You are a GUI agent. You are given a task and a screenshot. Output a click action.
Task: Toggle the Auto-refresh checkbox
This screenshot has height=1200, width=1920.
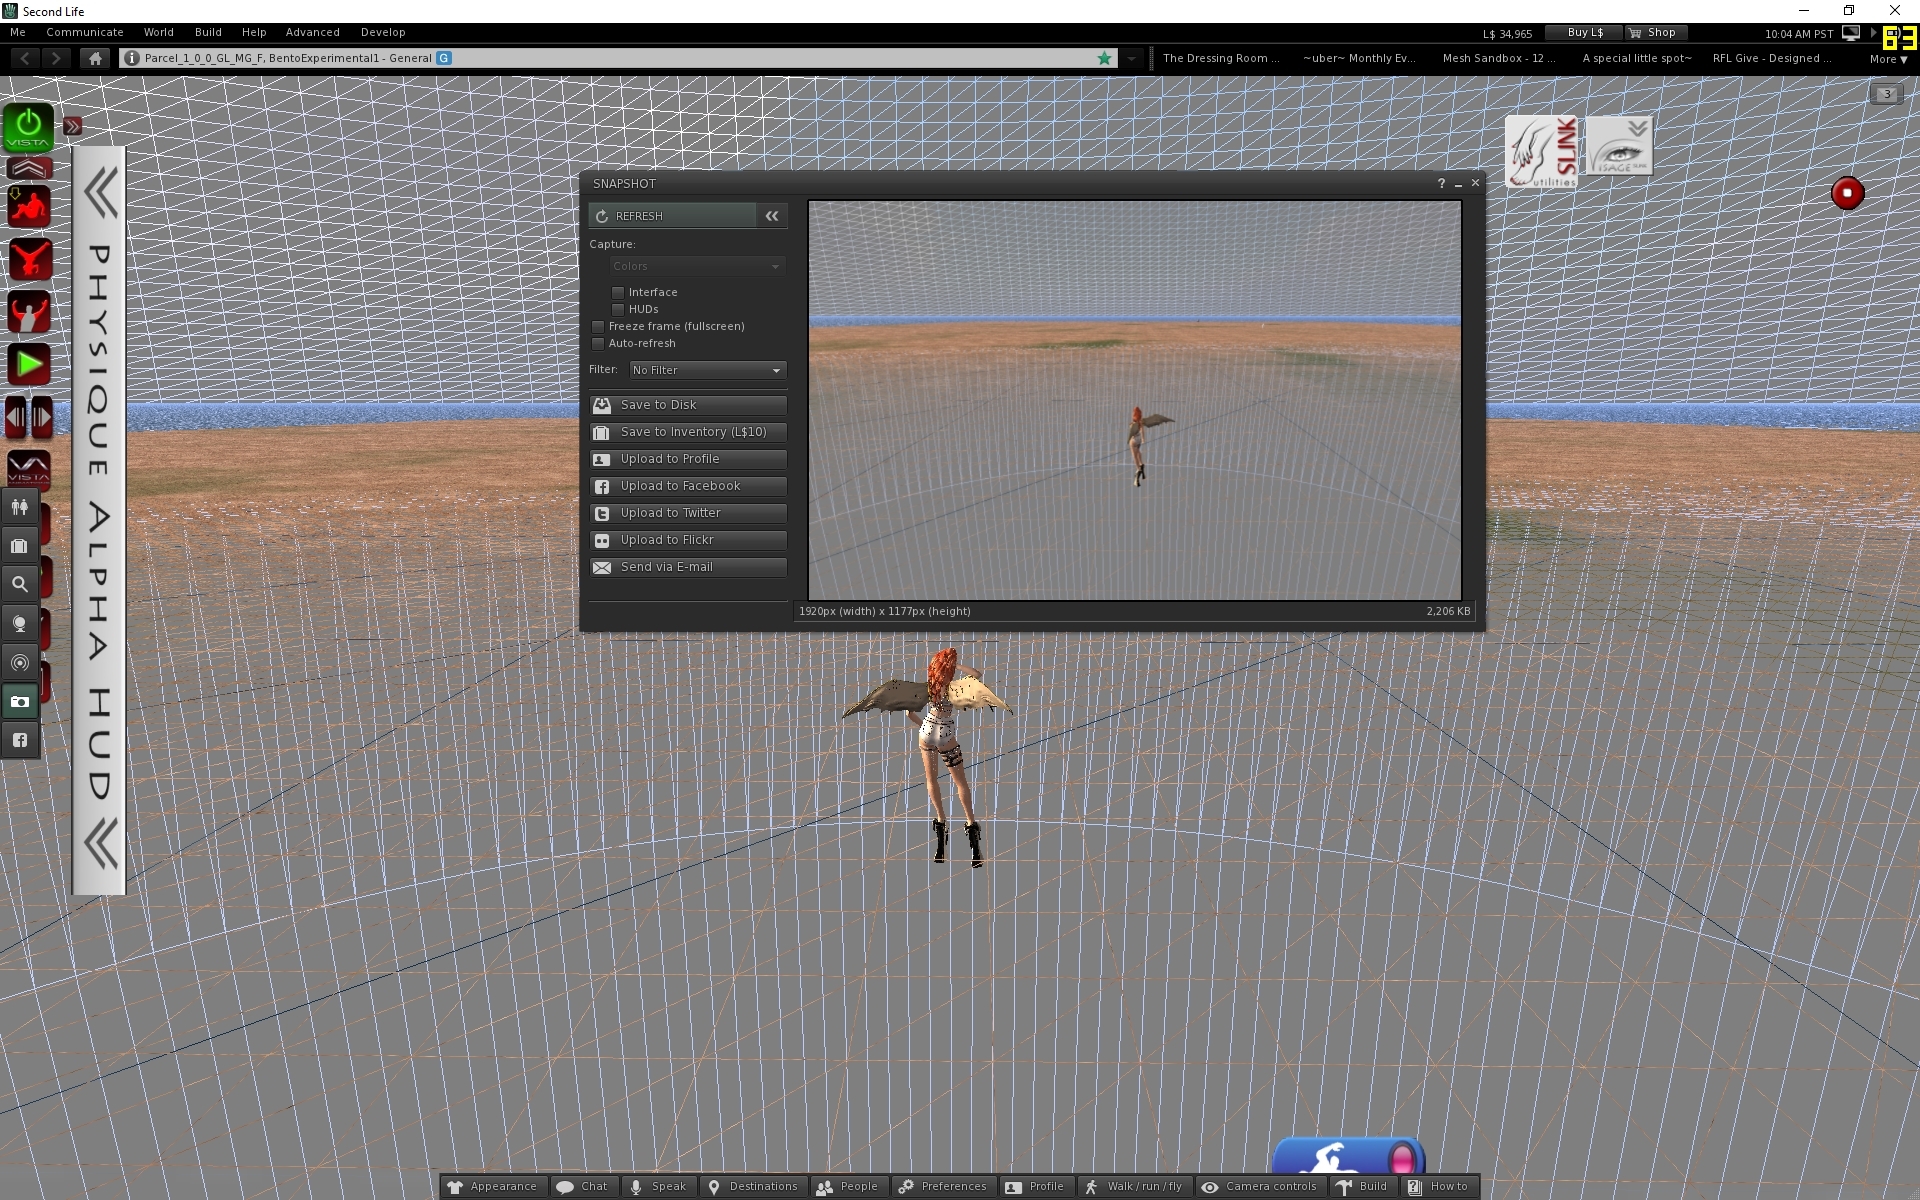point(598,343)
